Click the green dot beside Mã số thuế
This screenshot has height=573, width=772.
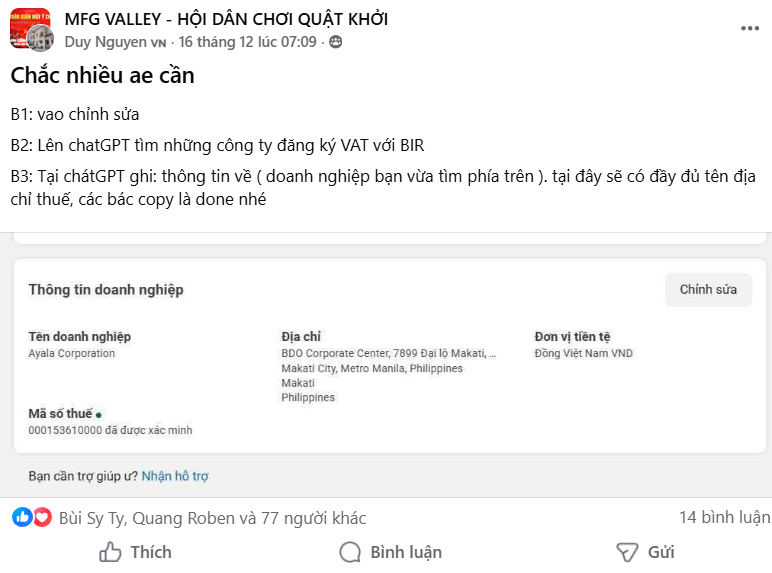tap(99, 414)
